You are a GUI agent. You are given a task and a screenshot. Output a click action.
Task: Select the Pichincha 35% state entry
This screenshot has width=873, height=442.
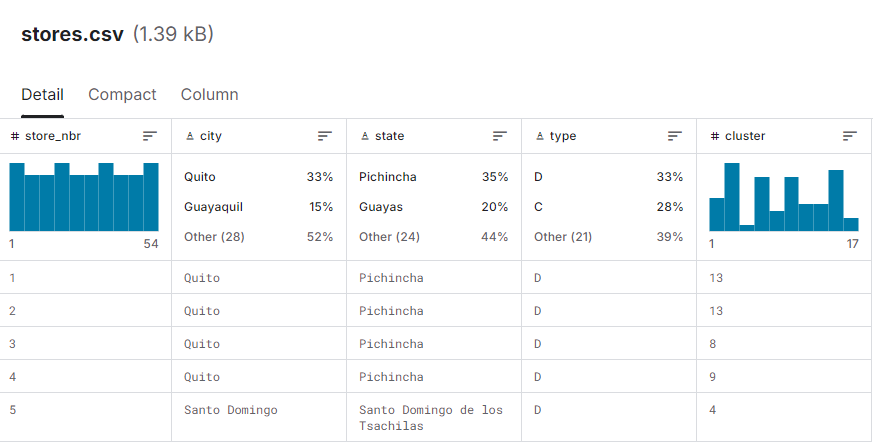(x=433, y=177)
